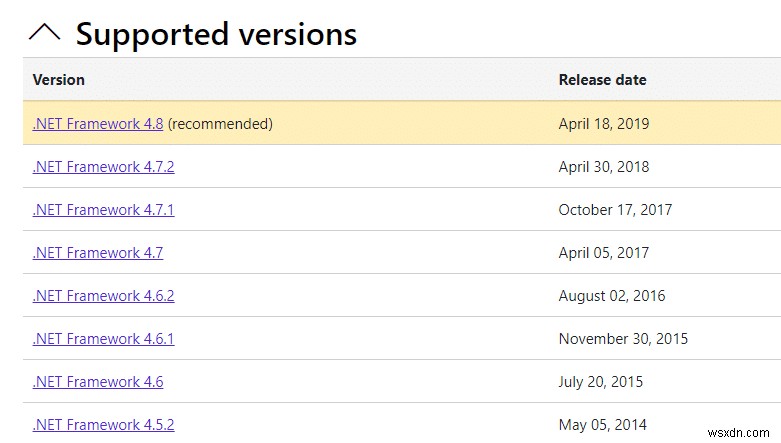Click the (recommended) label beside 4.8

point(220,124)
